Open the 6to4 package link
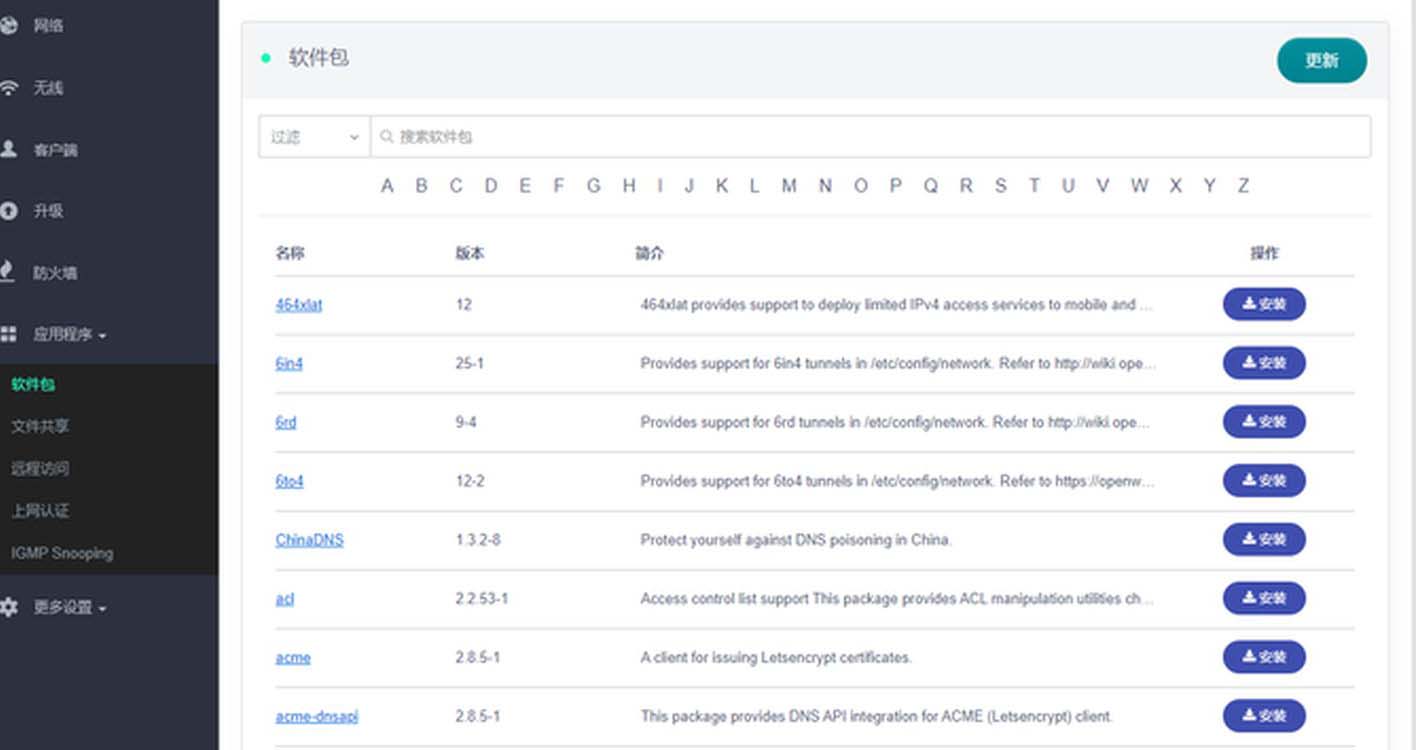 pos(289,481)
